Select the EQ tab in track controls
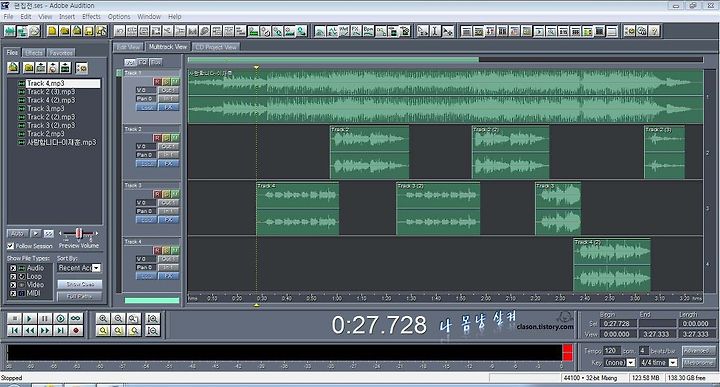Image resolution: width=720 pixels, height=387 pixels. [x=143, y=62]
